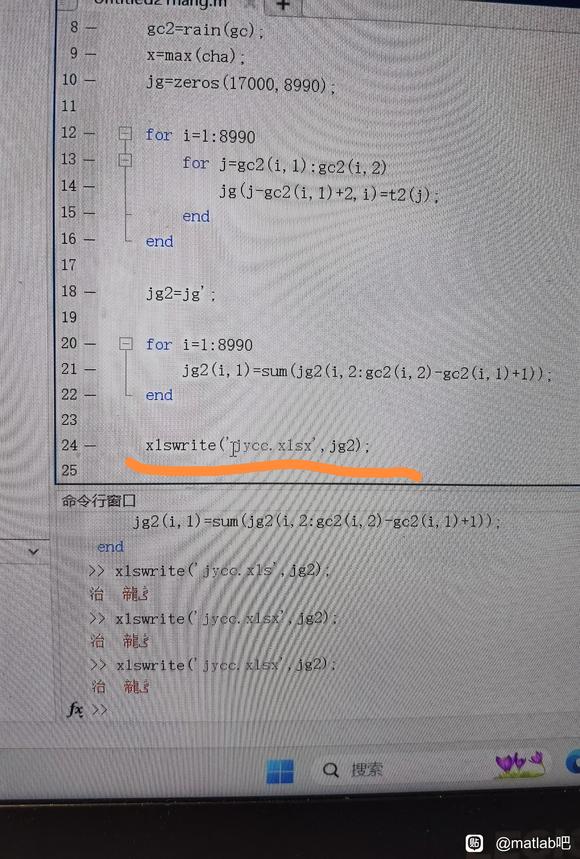Image resolution: width=580 pixels, height=859 pixels.
Task: Collapse the for loop fold at line 20
Action: (126, 343)
